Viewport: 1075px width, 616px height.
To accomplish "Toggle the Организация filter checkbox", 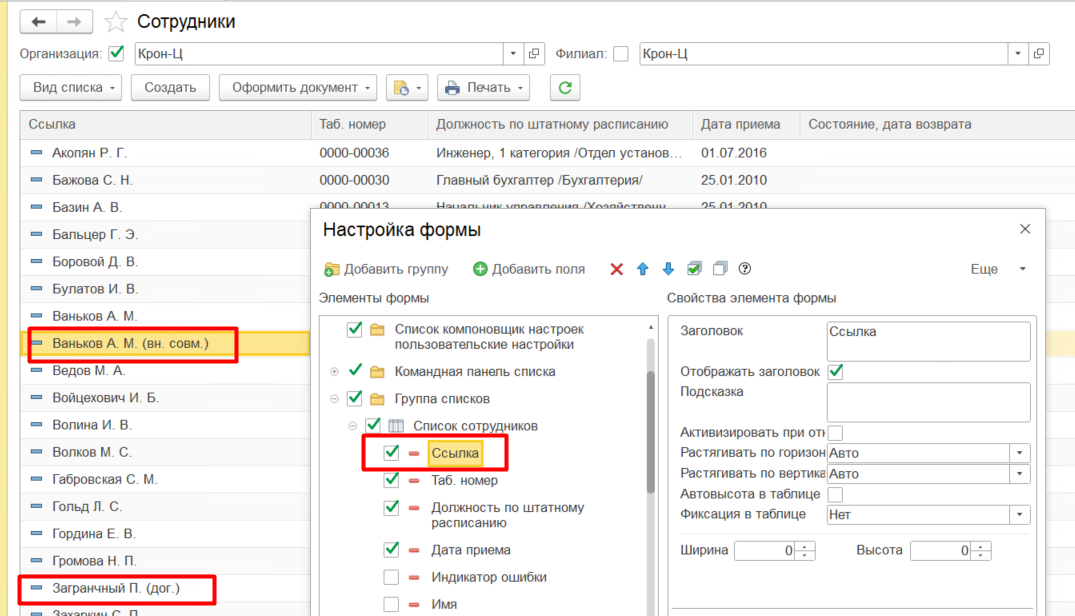I will pos(116,53).
